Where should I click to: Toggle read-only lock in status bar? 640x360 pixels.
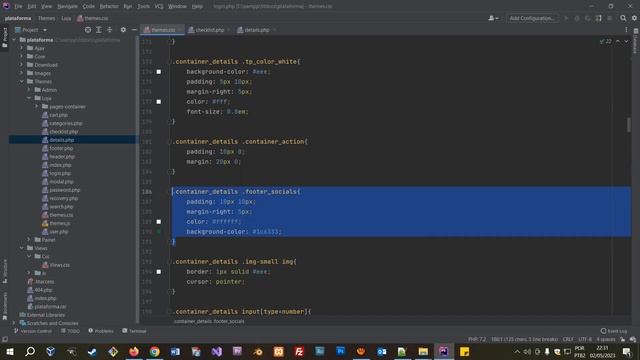tap(622, 339)
